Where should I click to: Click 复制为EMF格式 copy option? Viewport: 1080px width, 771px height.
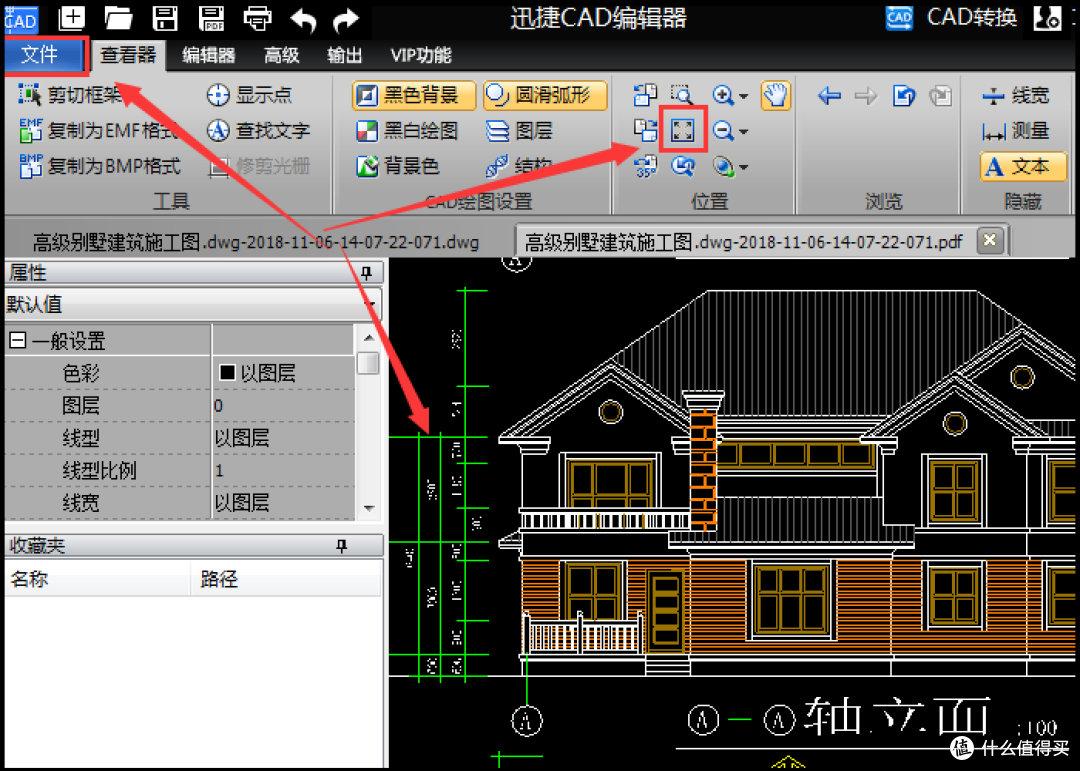tap(98, 130)
